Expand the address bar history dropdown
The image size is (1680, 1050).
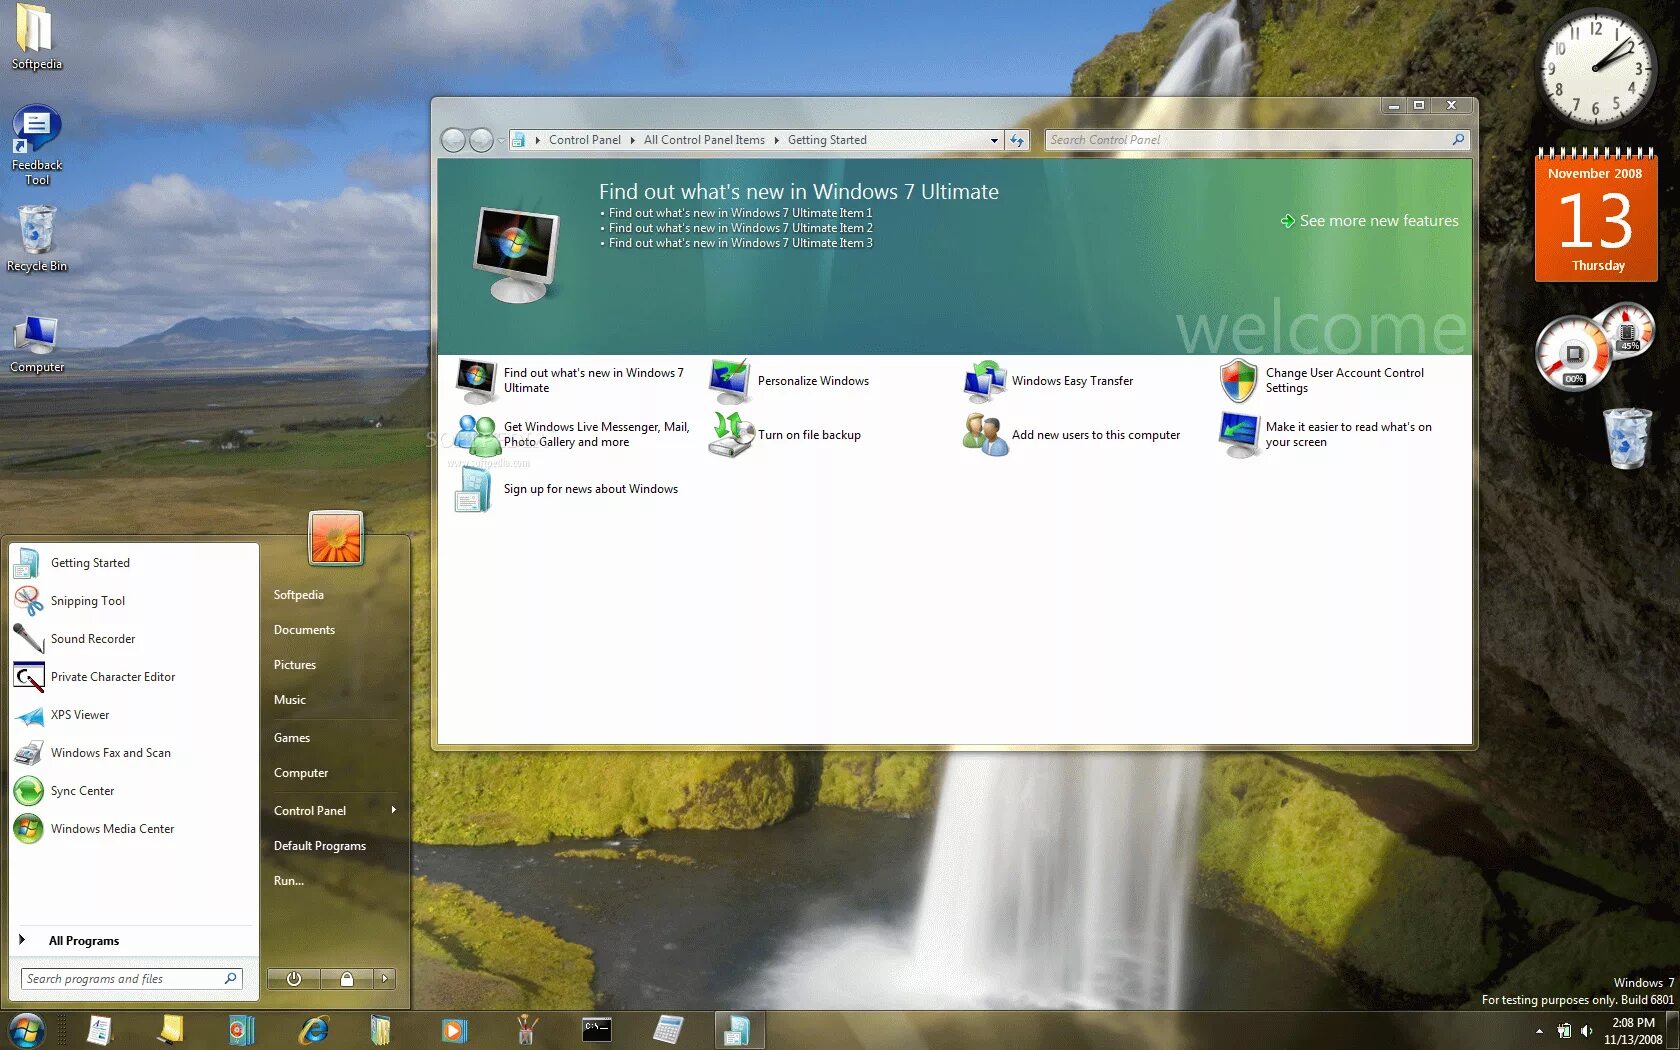(x=994, y=140)
